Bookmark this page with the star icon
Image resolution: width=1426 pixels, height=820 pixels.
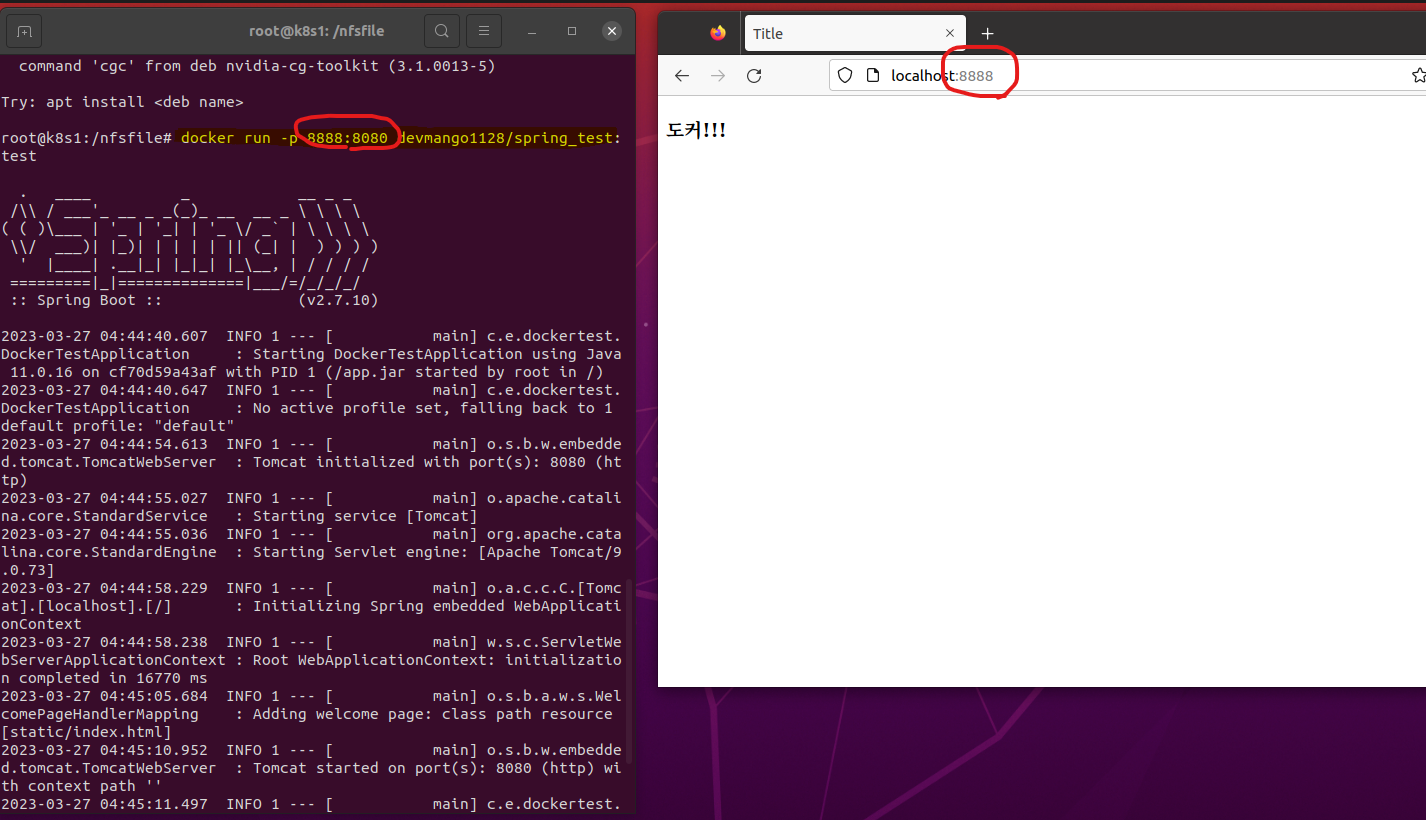click(x=1418, y=75)
